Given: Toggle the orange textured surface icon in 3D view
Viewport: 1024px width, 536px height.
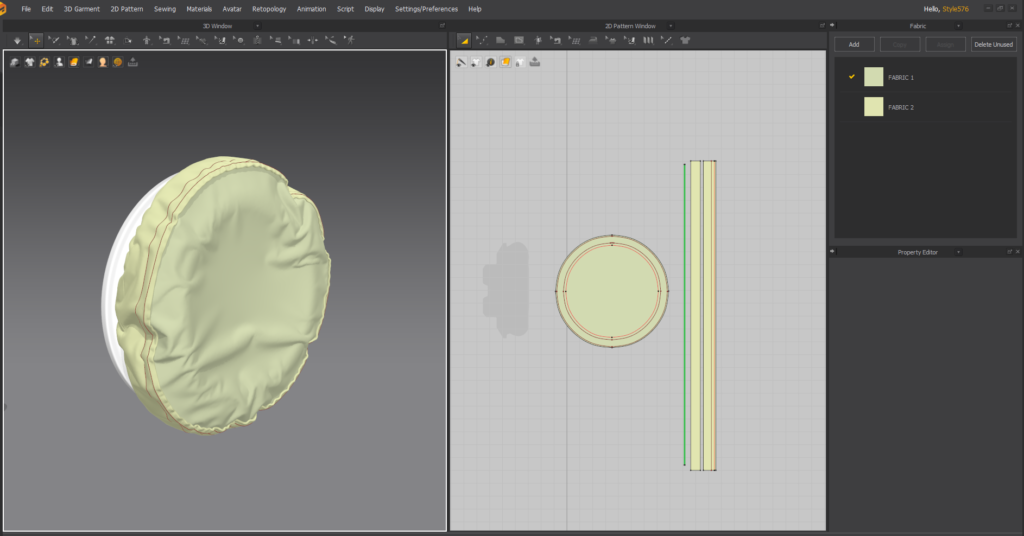Looking at the screenshot, I should [74, 62].
